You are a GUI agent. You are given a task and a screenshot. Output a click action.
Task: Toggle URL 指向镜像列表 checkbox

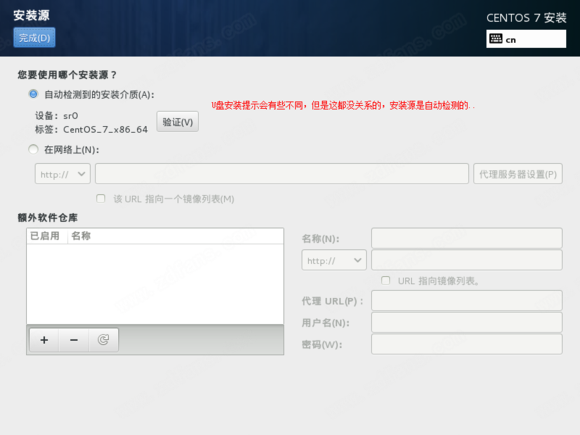coord(385,280)
